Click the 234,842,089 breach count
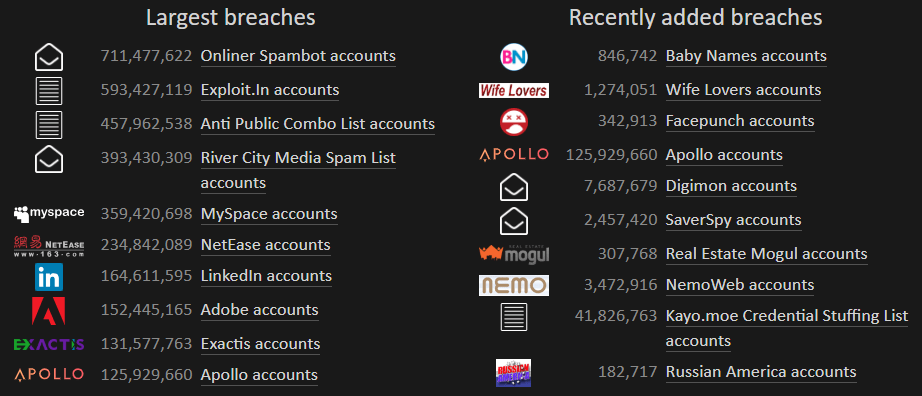This screenshot has height=396, width=922. click(146, 245)
